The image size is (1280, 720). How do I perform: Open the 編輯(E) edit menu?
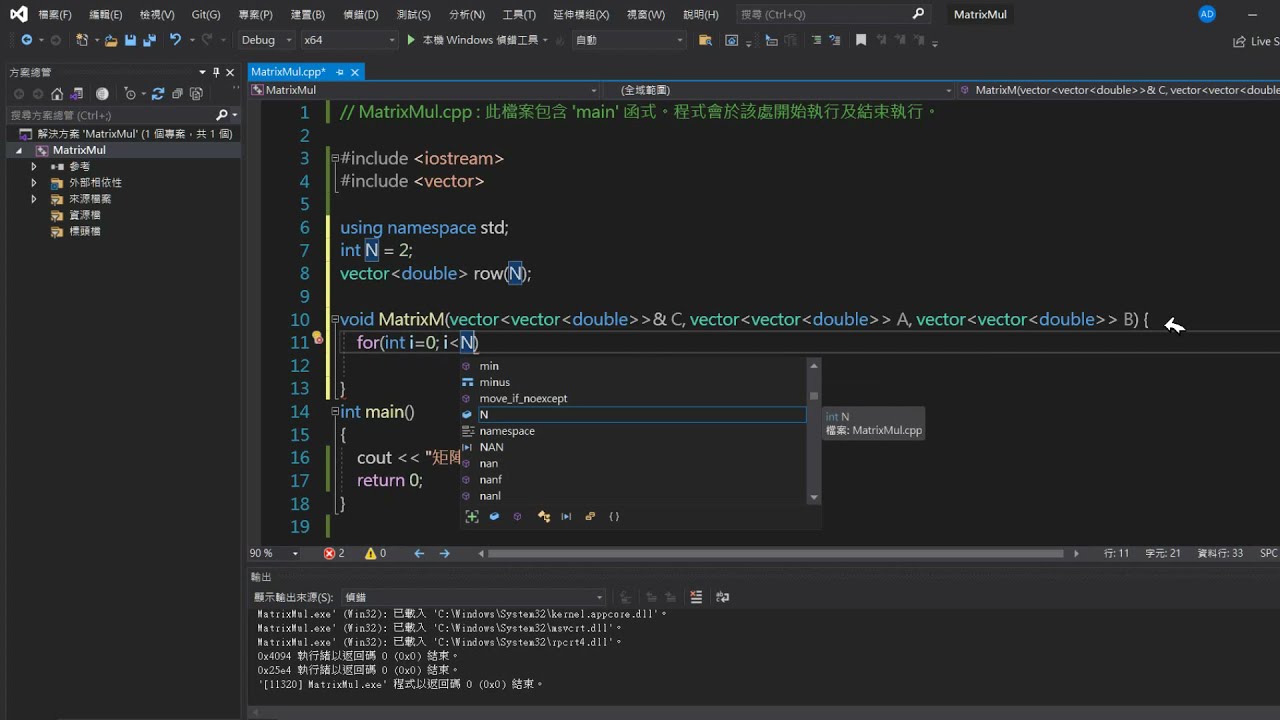pyautogui.click(x=105, y=15)
